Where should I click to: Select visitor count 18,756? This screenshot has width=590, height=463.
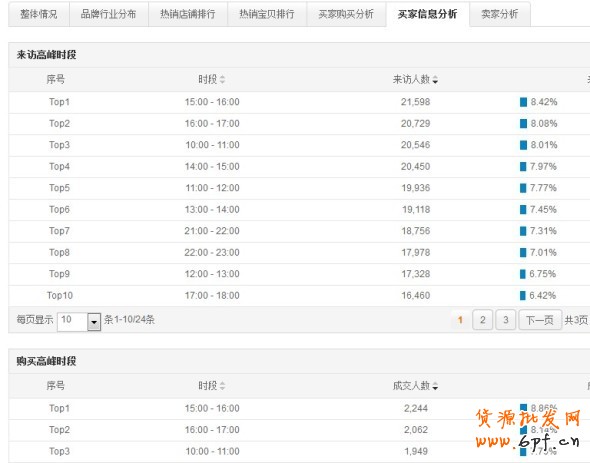pyautogui.click(x=415, y=231)
